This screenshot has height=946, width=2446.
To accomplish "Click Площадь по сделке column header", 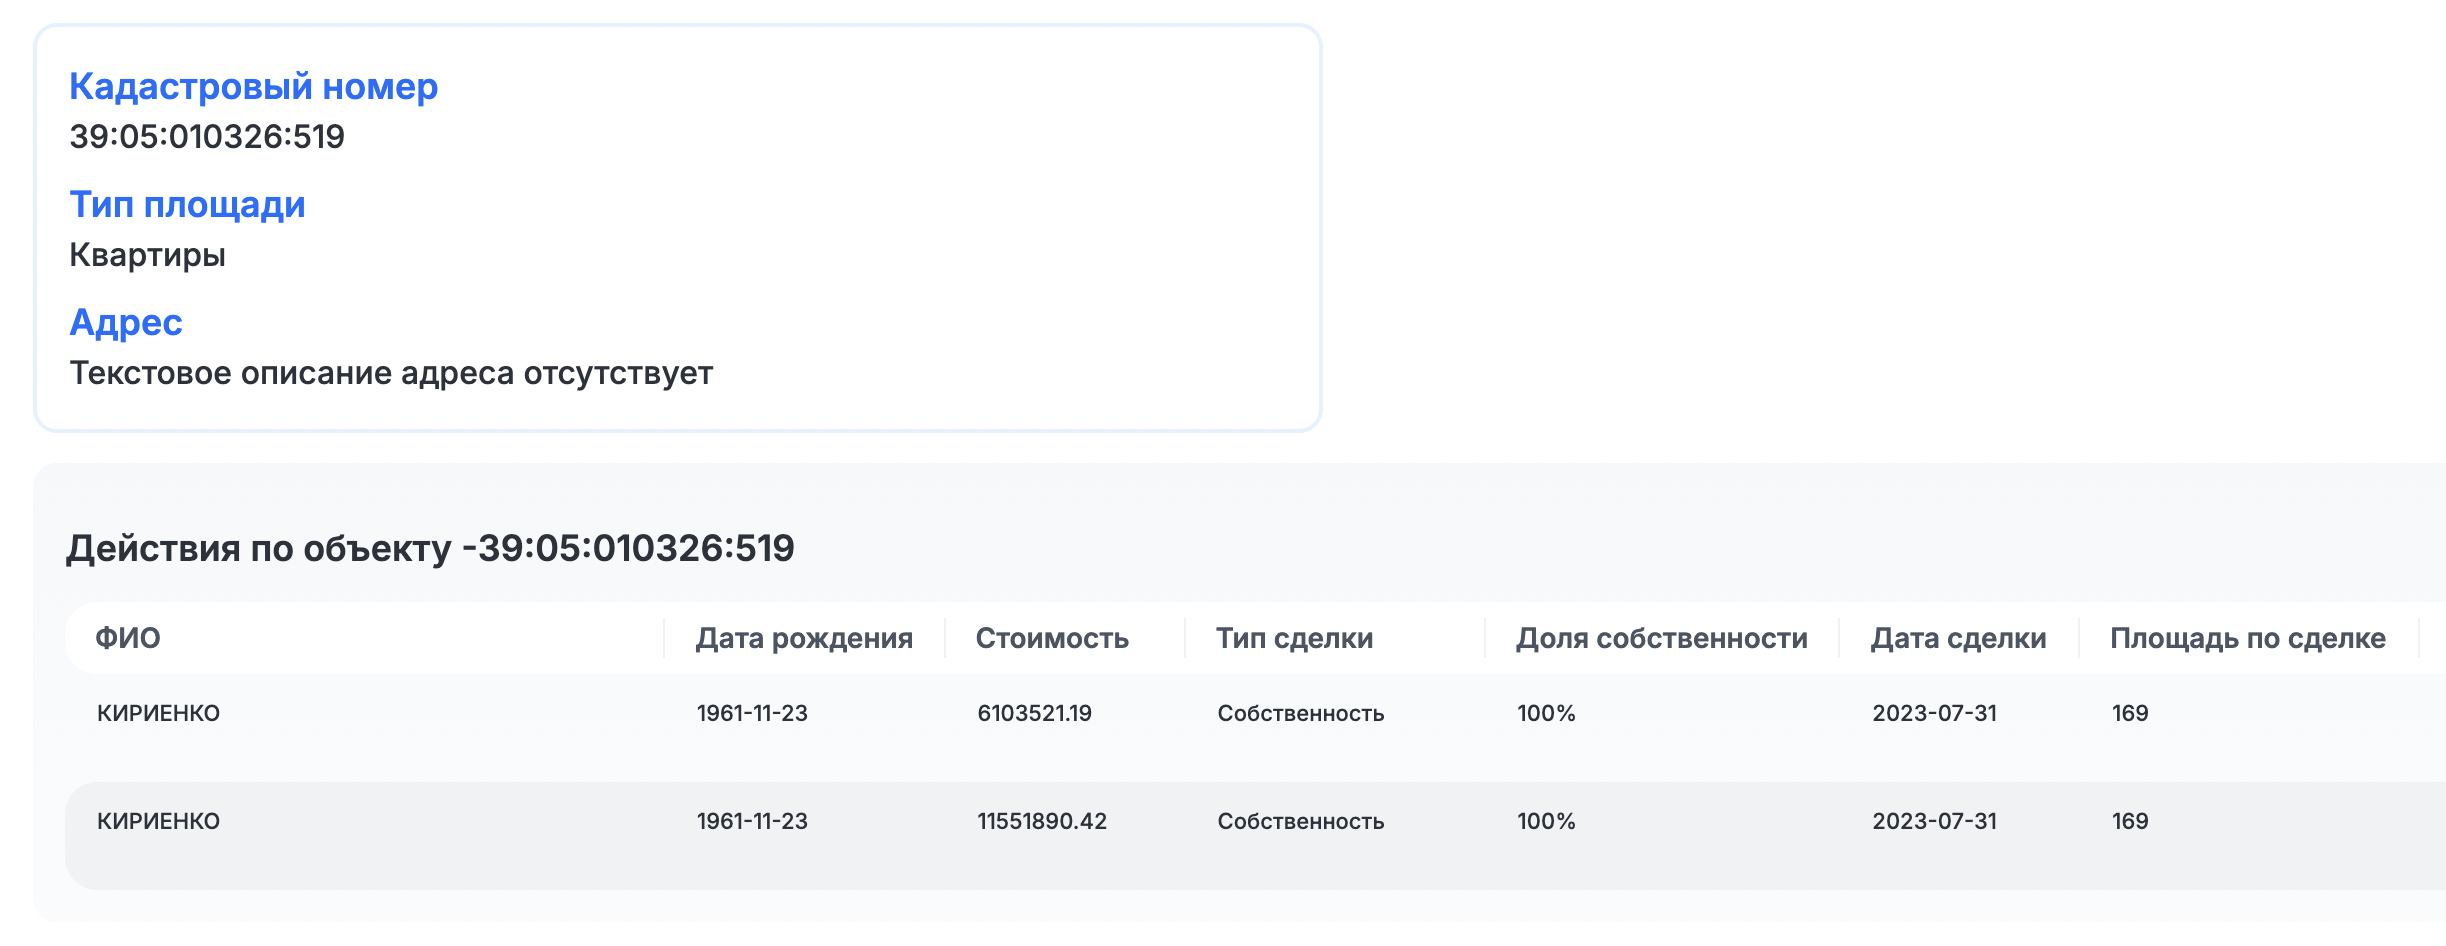I will [x=2248, y=638].
